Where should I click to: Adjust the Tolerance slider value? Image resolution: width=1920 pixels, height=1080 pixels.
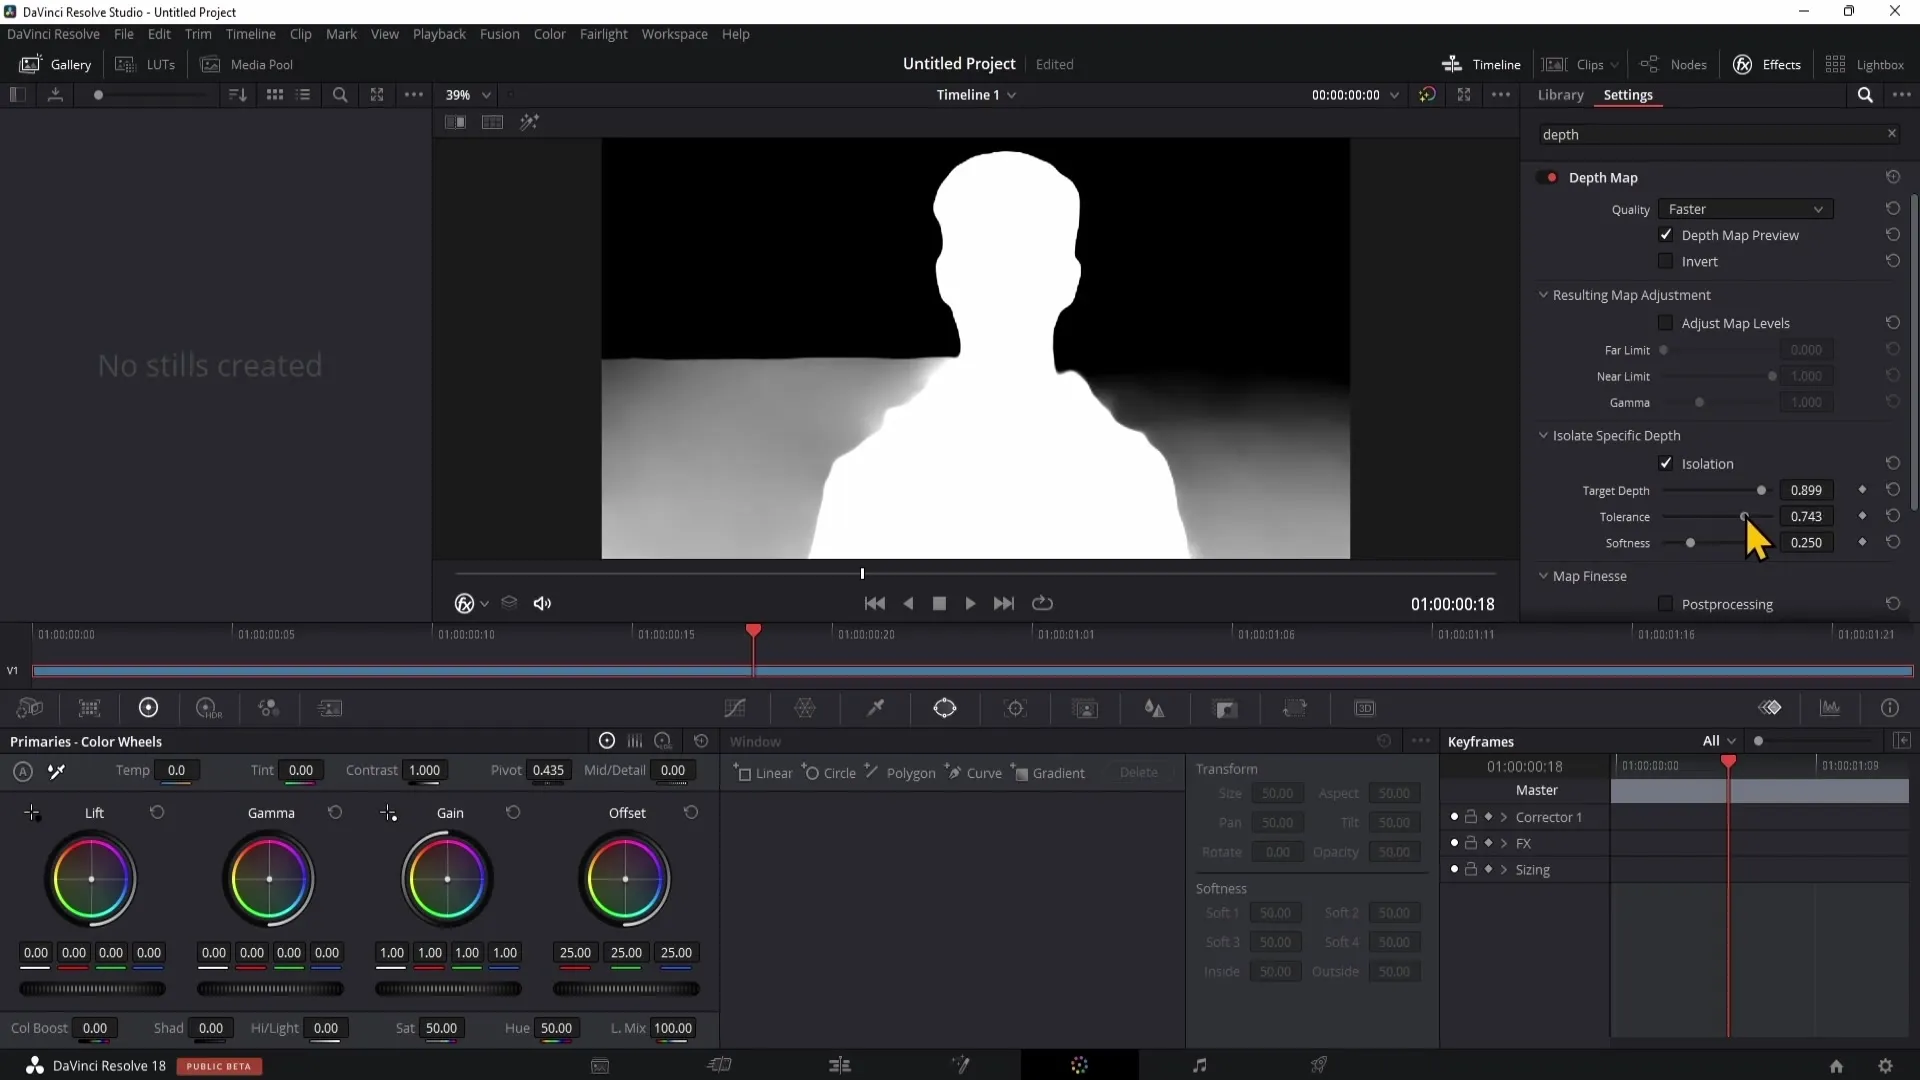tap(1745, 516)
